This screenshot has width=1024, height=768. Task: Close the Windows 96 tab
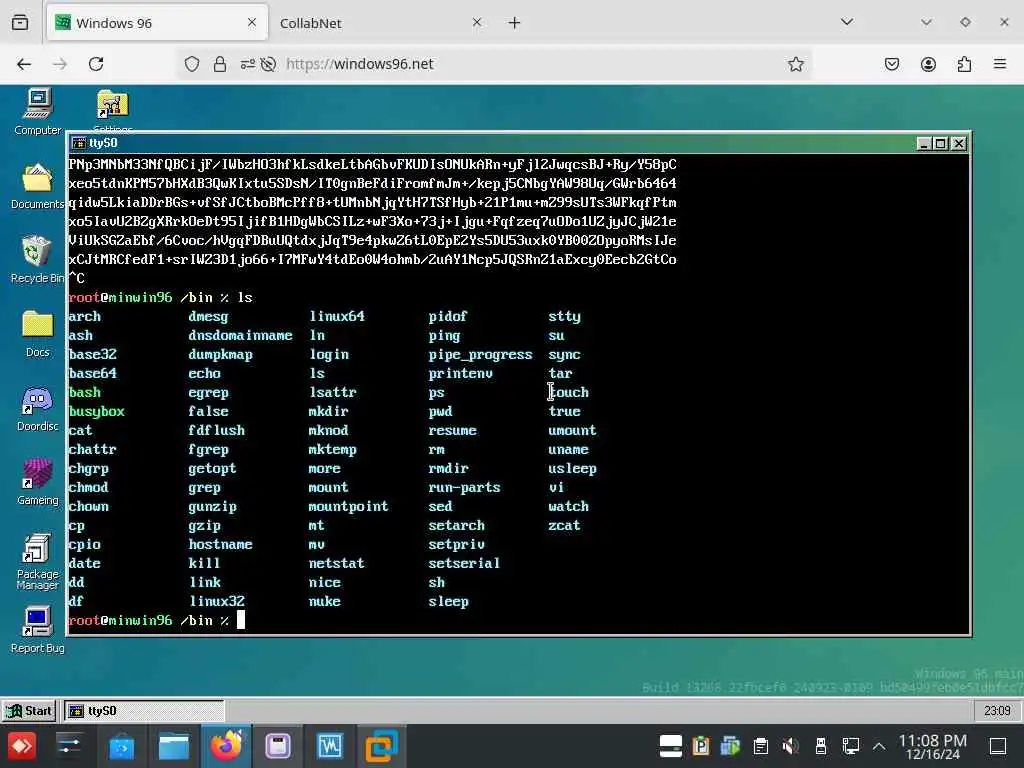point(252,22)
